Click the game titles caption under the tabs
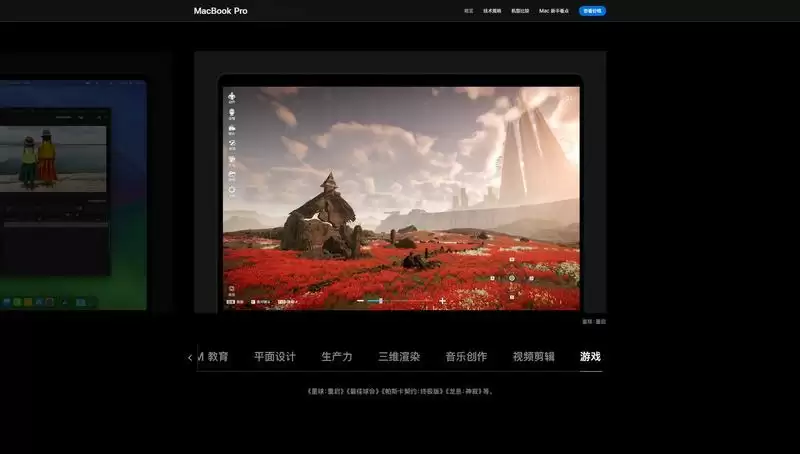This screenshot has height=454, width=800. click(x=400, y=391)
